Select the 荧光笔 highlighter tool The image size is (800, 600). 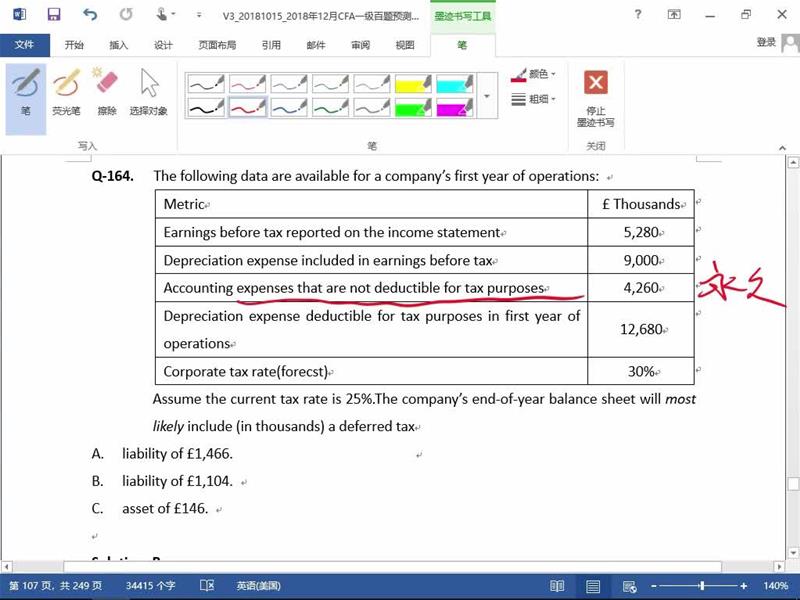coord(66,91)
